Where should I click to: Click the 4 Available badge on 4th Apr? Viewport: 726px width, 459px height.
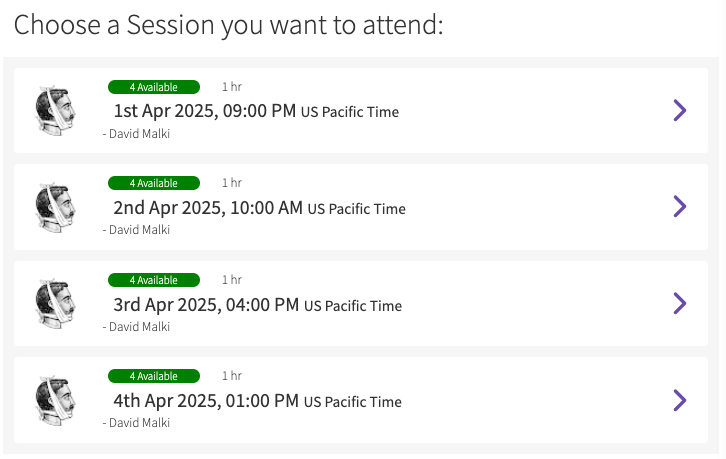point(154,376)
